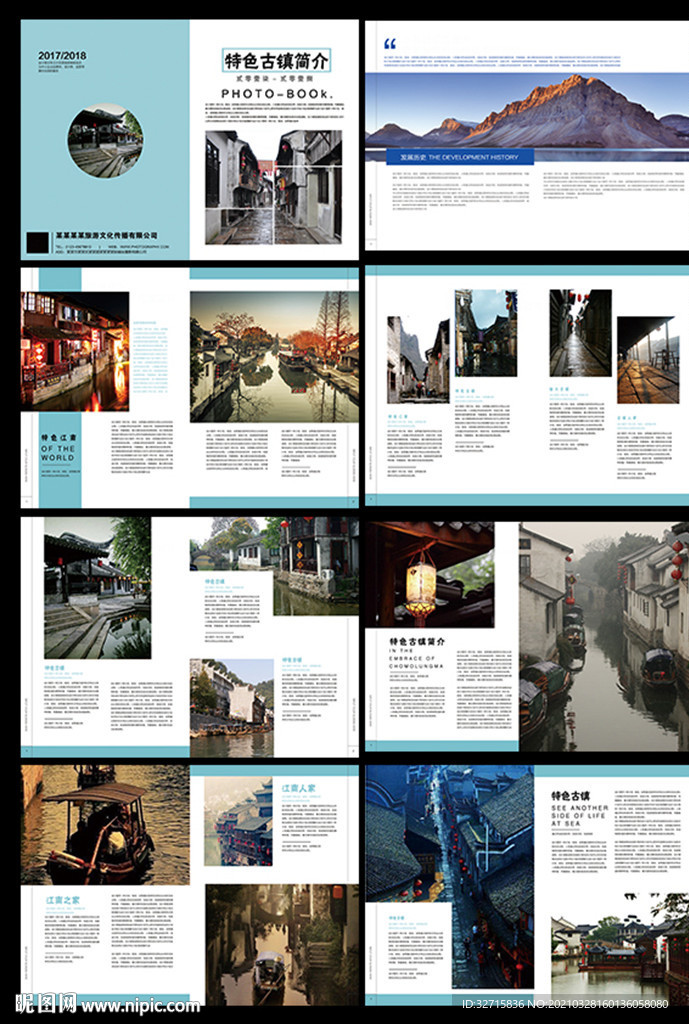Select the riverside village photo with moored boats
This screenshot has width=689, height=1024.
(x=232, y=708)
